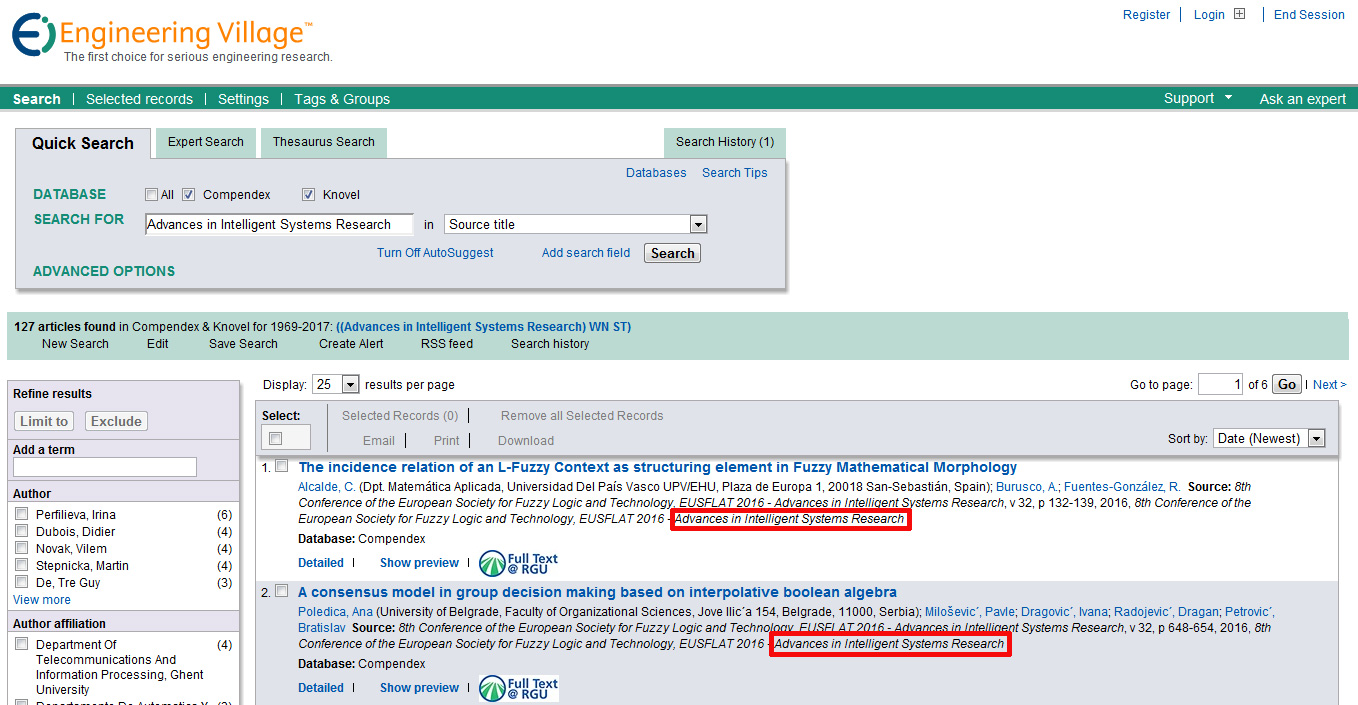Click the Login link
The image size is (1358, 705).
[x=1209, y=15]
